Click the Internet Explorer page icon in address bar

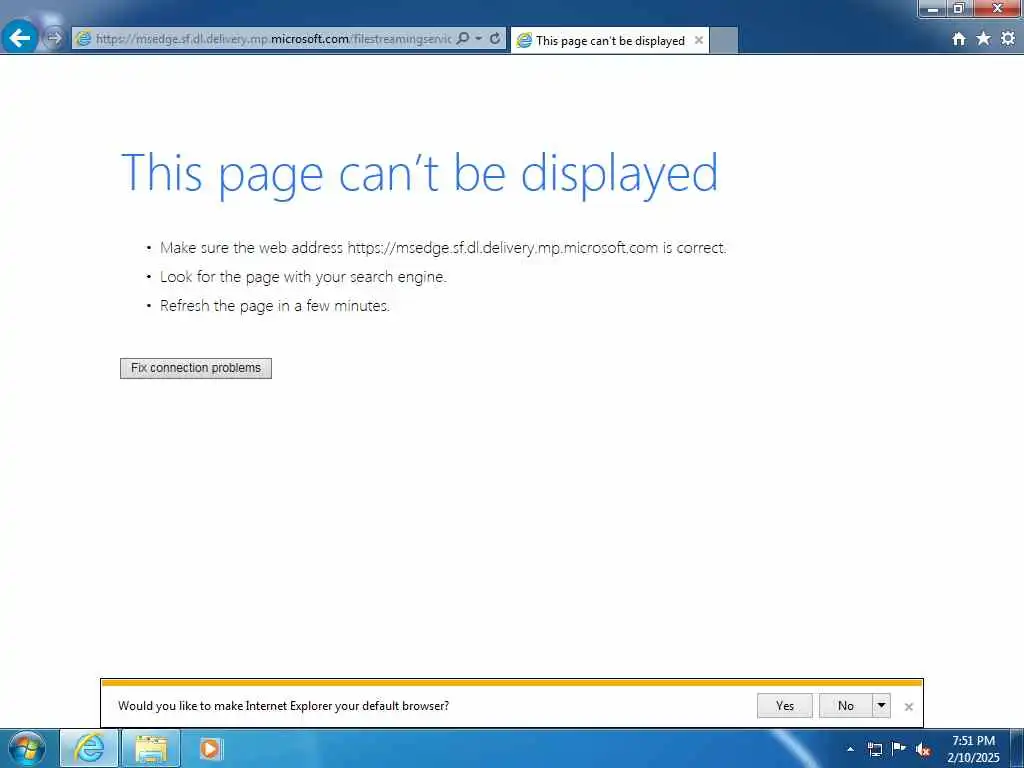[83, 39]
